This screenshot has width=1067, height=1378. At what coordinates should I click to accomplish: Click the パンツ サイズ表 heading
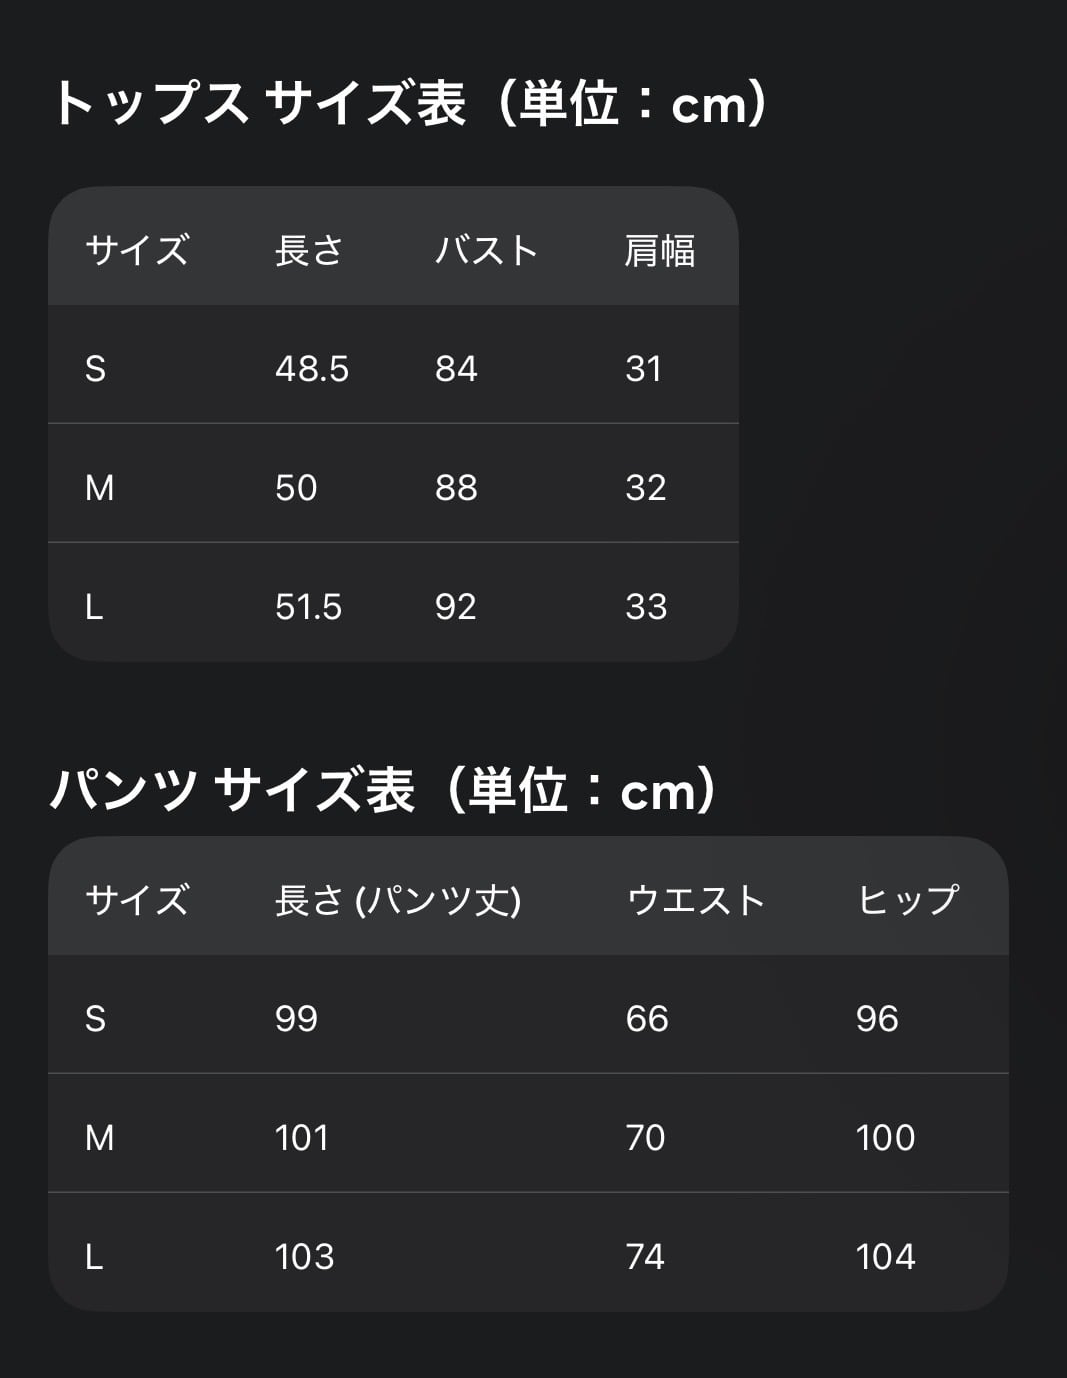384,791
